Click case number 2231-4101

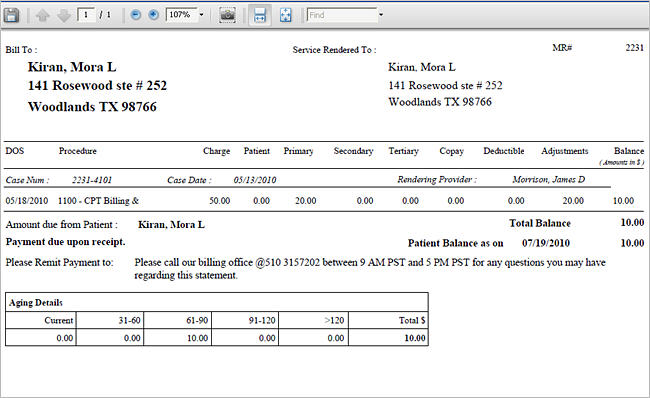pyautogui.click(x=92, y=180)
